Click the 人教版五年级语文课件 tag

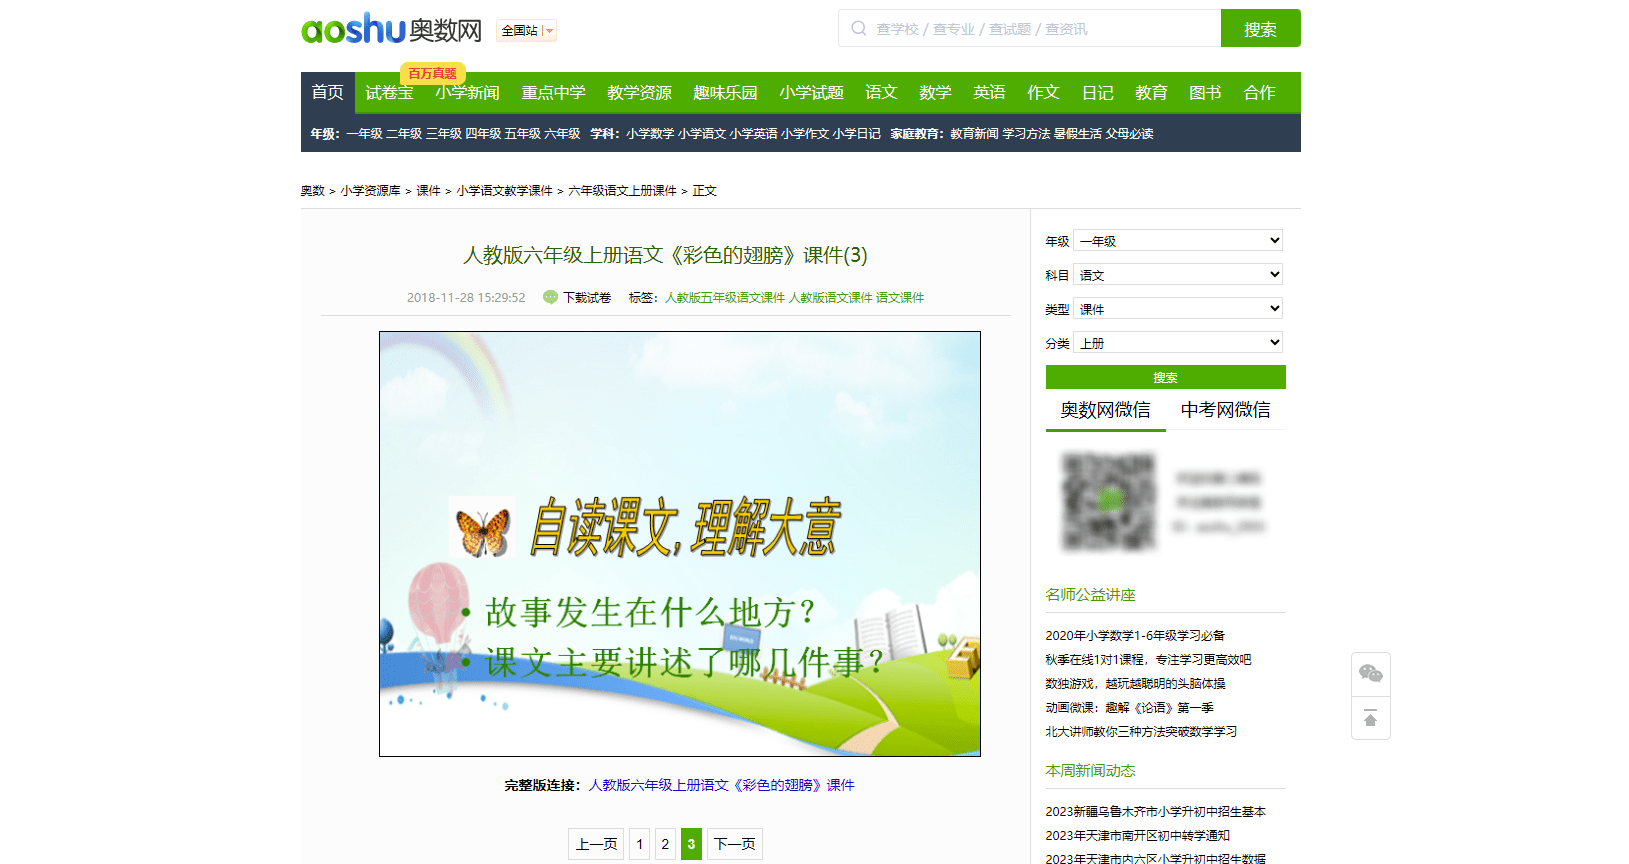click(x=725, y=297)
